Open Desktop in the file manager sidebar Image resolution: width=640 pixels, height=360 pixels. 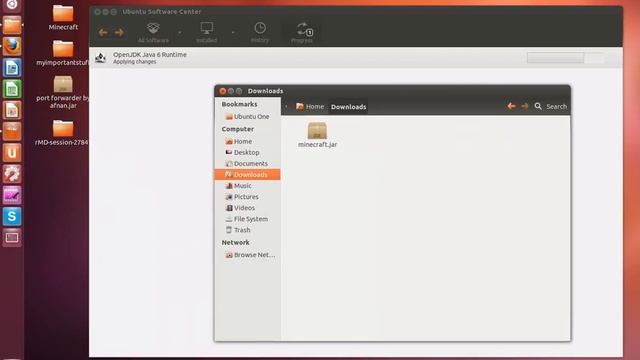[242, 152]
